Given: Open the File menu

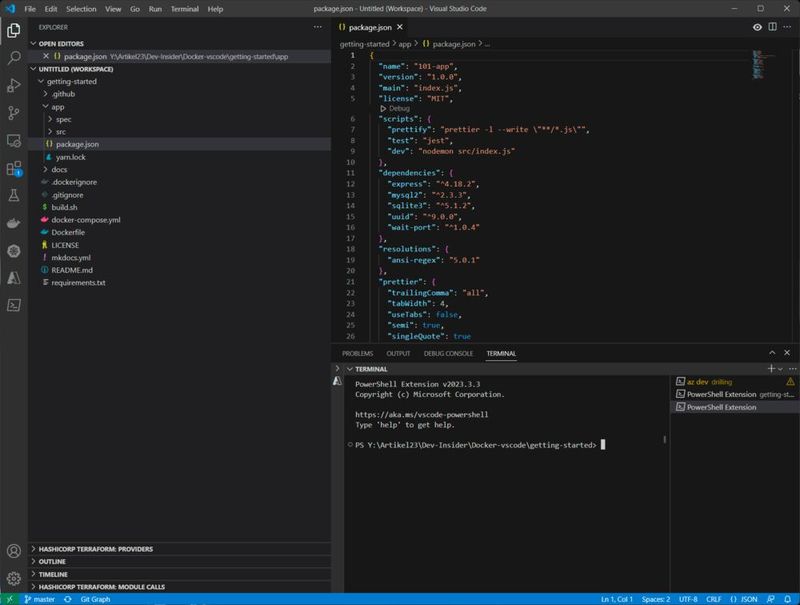Looking at the screenshot, I should point(30,9).
